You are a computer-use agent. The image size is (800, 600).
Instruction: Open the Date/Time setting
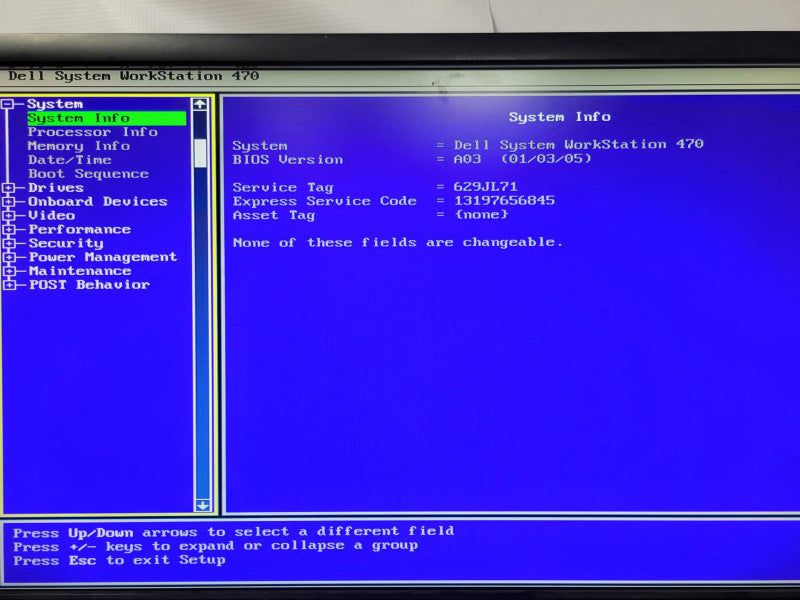[69, 160]
